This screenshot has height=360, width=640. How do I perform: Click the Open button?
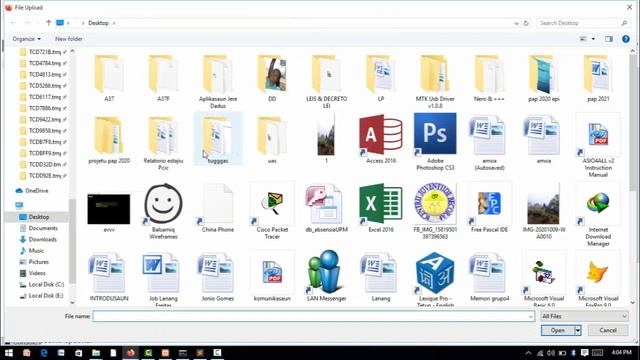(558, 330)
